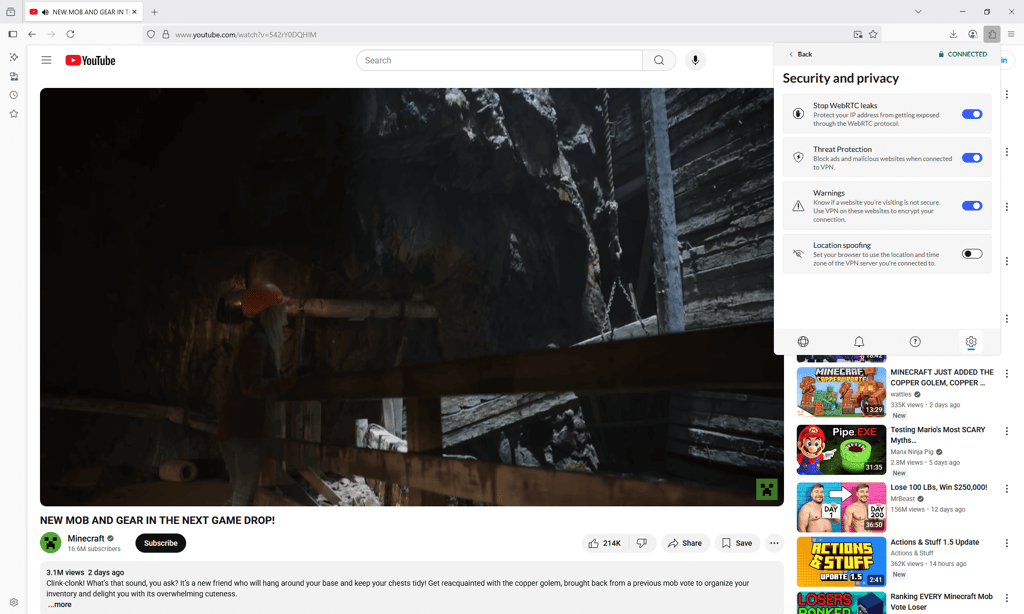The image size is (1024, 614).
Task: Bookmark this page with the star icon
Action: click(873, 34)
